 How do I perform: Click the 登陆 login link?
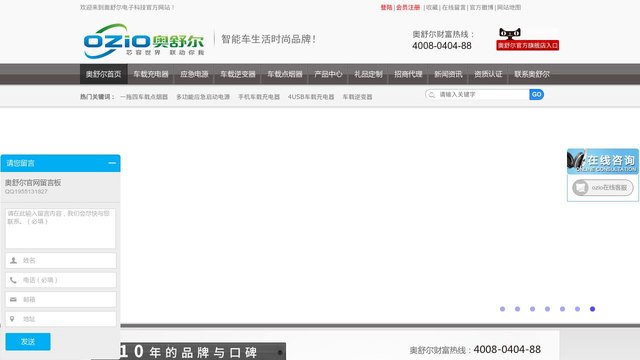click(386, 7)
